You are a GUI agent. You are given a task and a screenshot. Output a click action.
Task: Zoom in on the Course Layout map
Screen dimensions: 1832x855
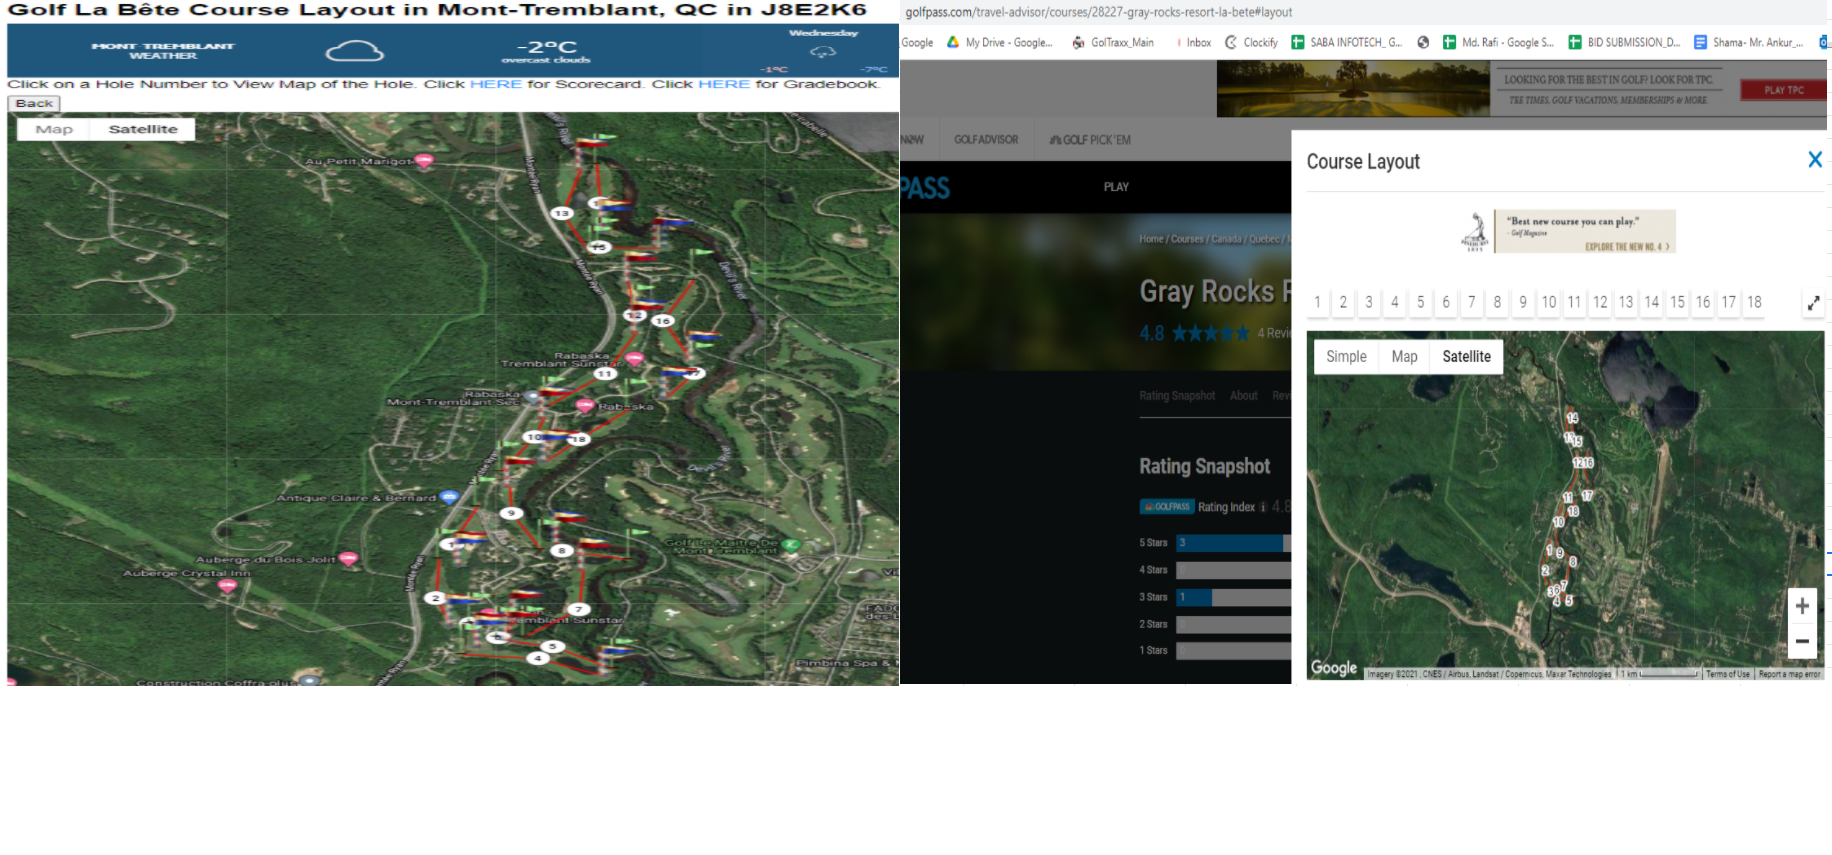(1802, 606)
